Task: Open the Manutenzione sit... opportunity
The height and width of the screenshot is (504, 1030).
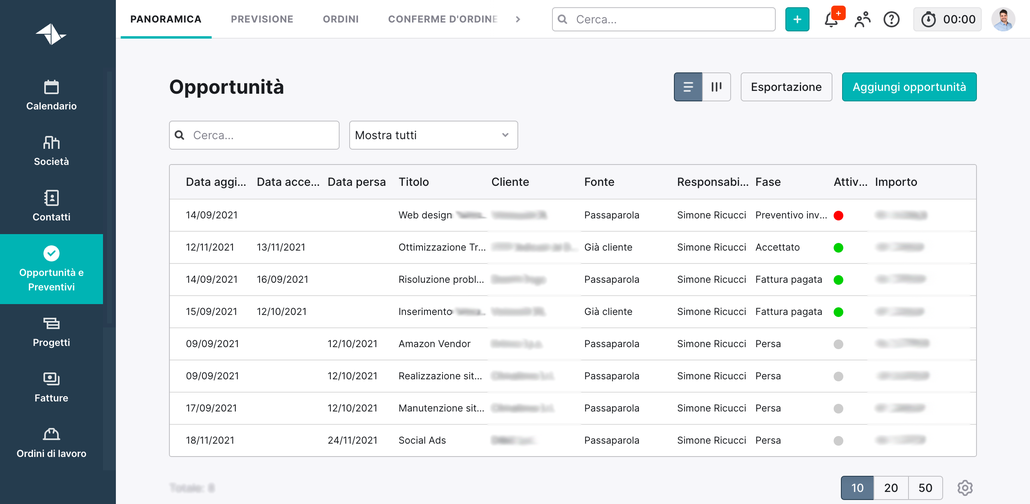Action: 441,408
